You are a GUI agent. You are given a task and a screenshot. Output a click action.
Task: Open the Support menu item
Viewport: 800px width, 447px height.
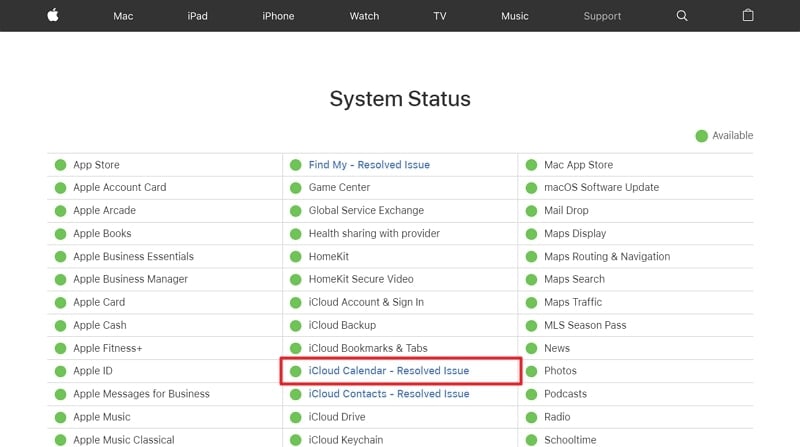pos(602,16)
